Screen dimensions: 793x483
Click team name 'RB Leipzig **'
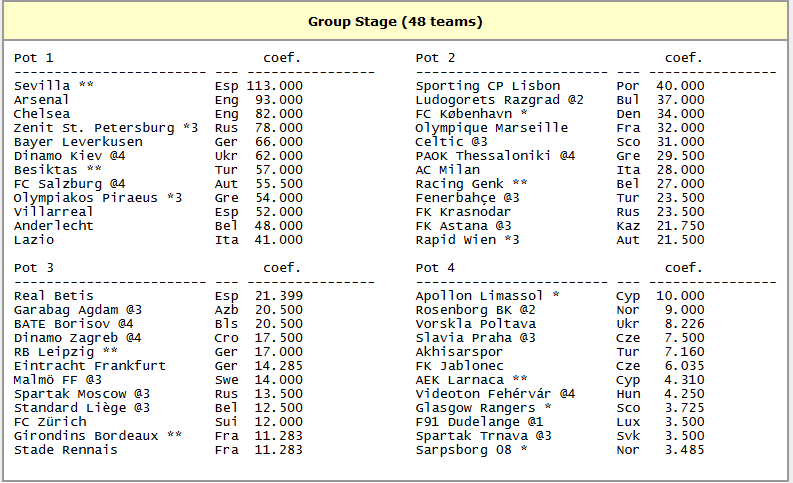[66, 352]
